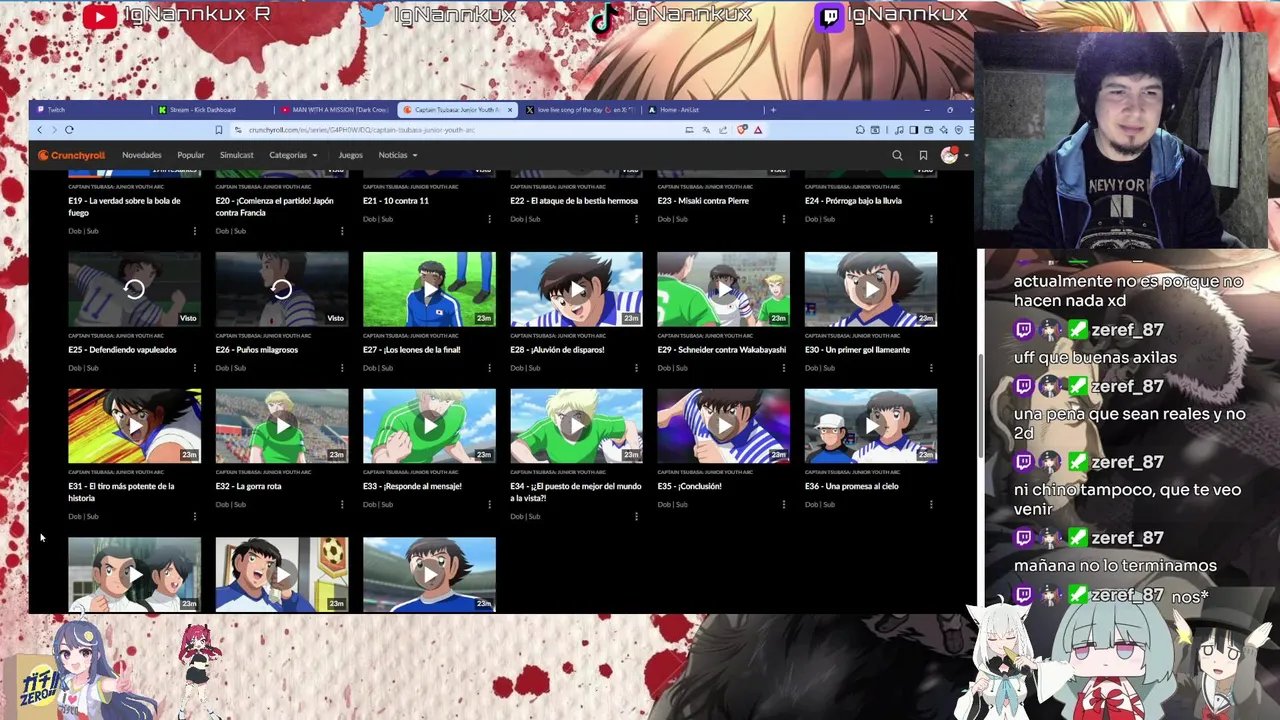
Task: Open options menu for E28 episode
Action: [x=636, y=368]
